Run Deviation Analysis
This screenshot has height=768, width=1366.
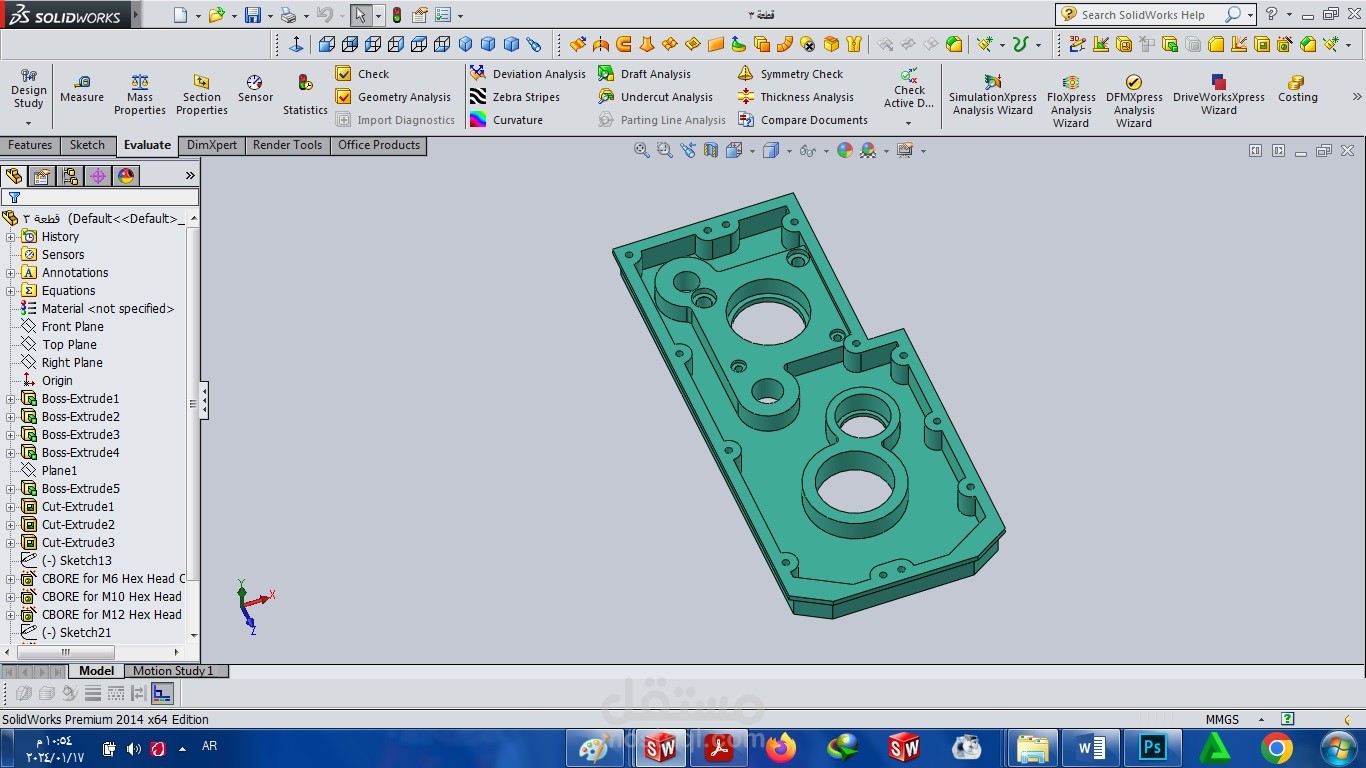527,74
